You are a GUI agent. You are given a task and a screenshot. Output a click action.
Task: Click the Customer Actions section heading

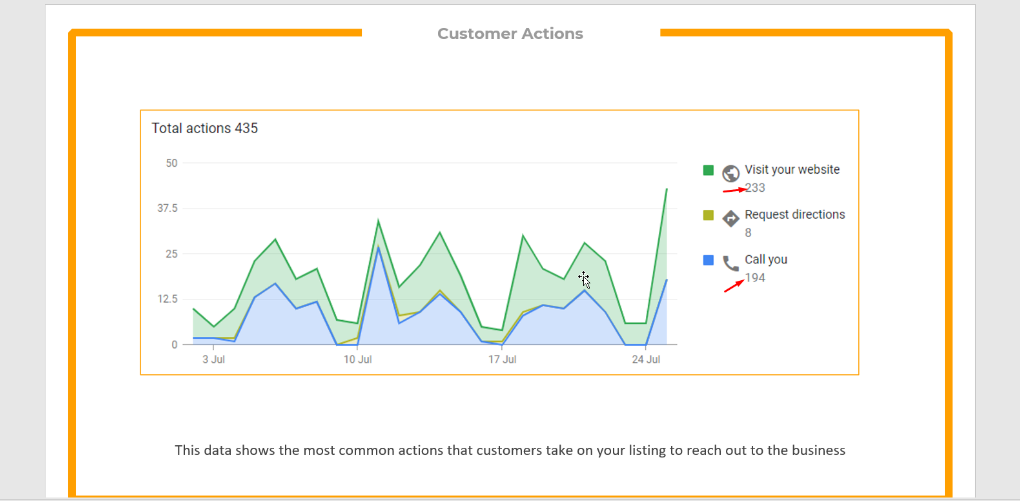coord(510,34)
